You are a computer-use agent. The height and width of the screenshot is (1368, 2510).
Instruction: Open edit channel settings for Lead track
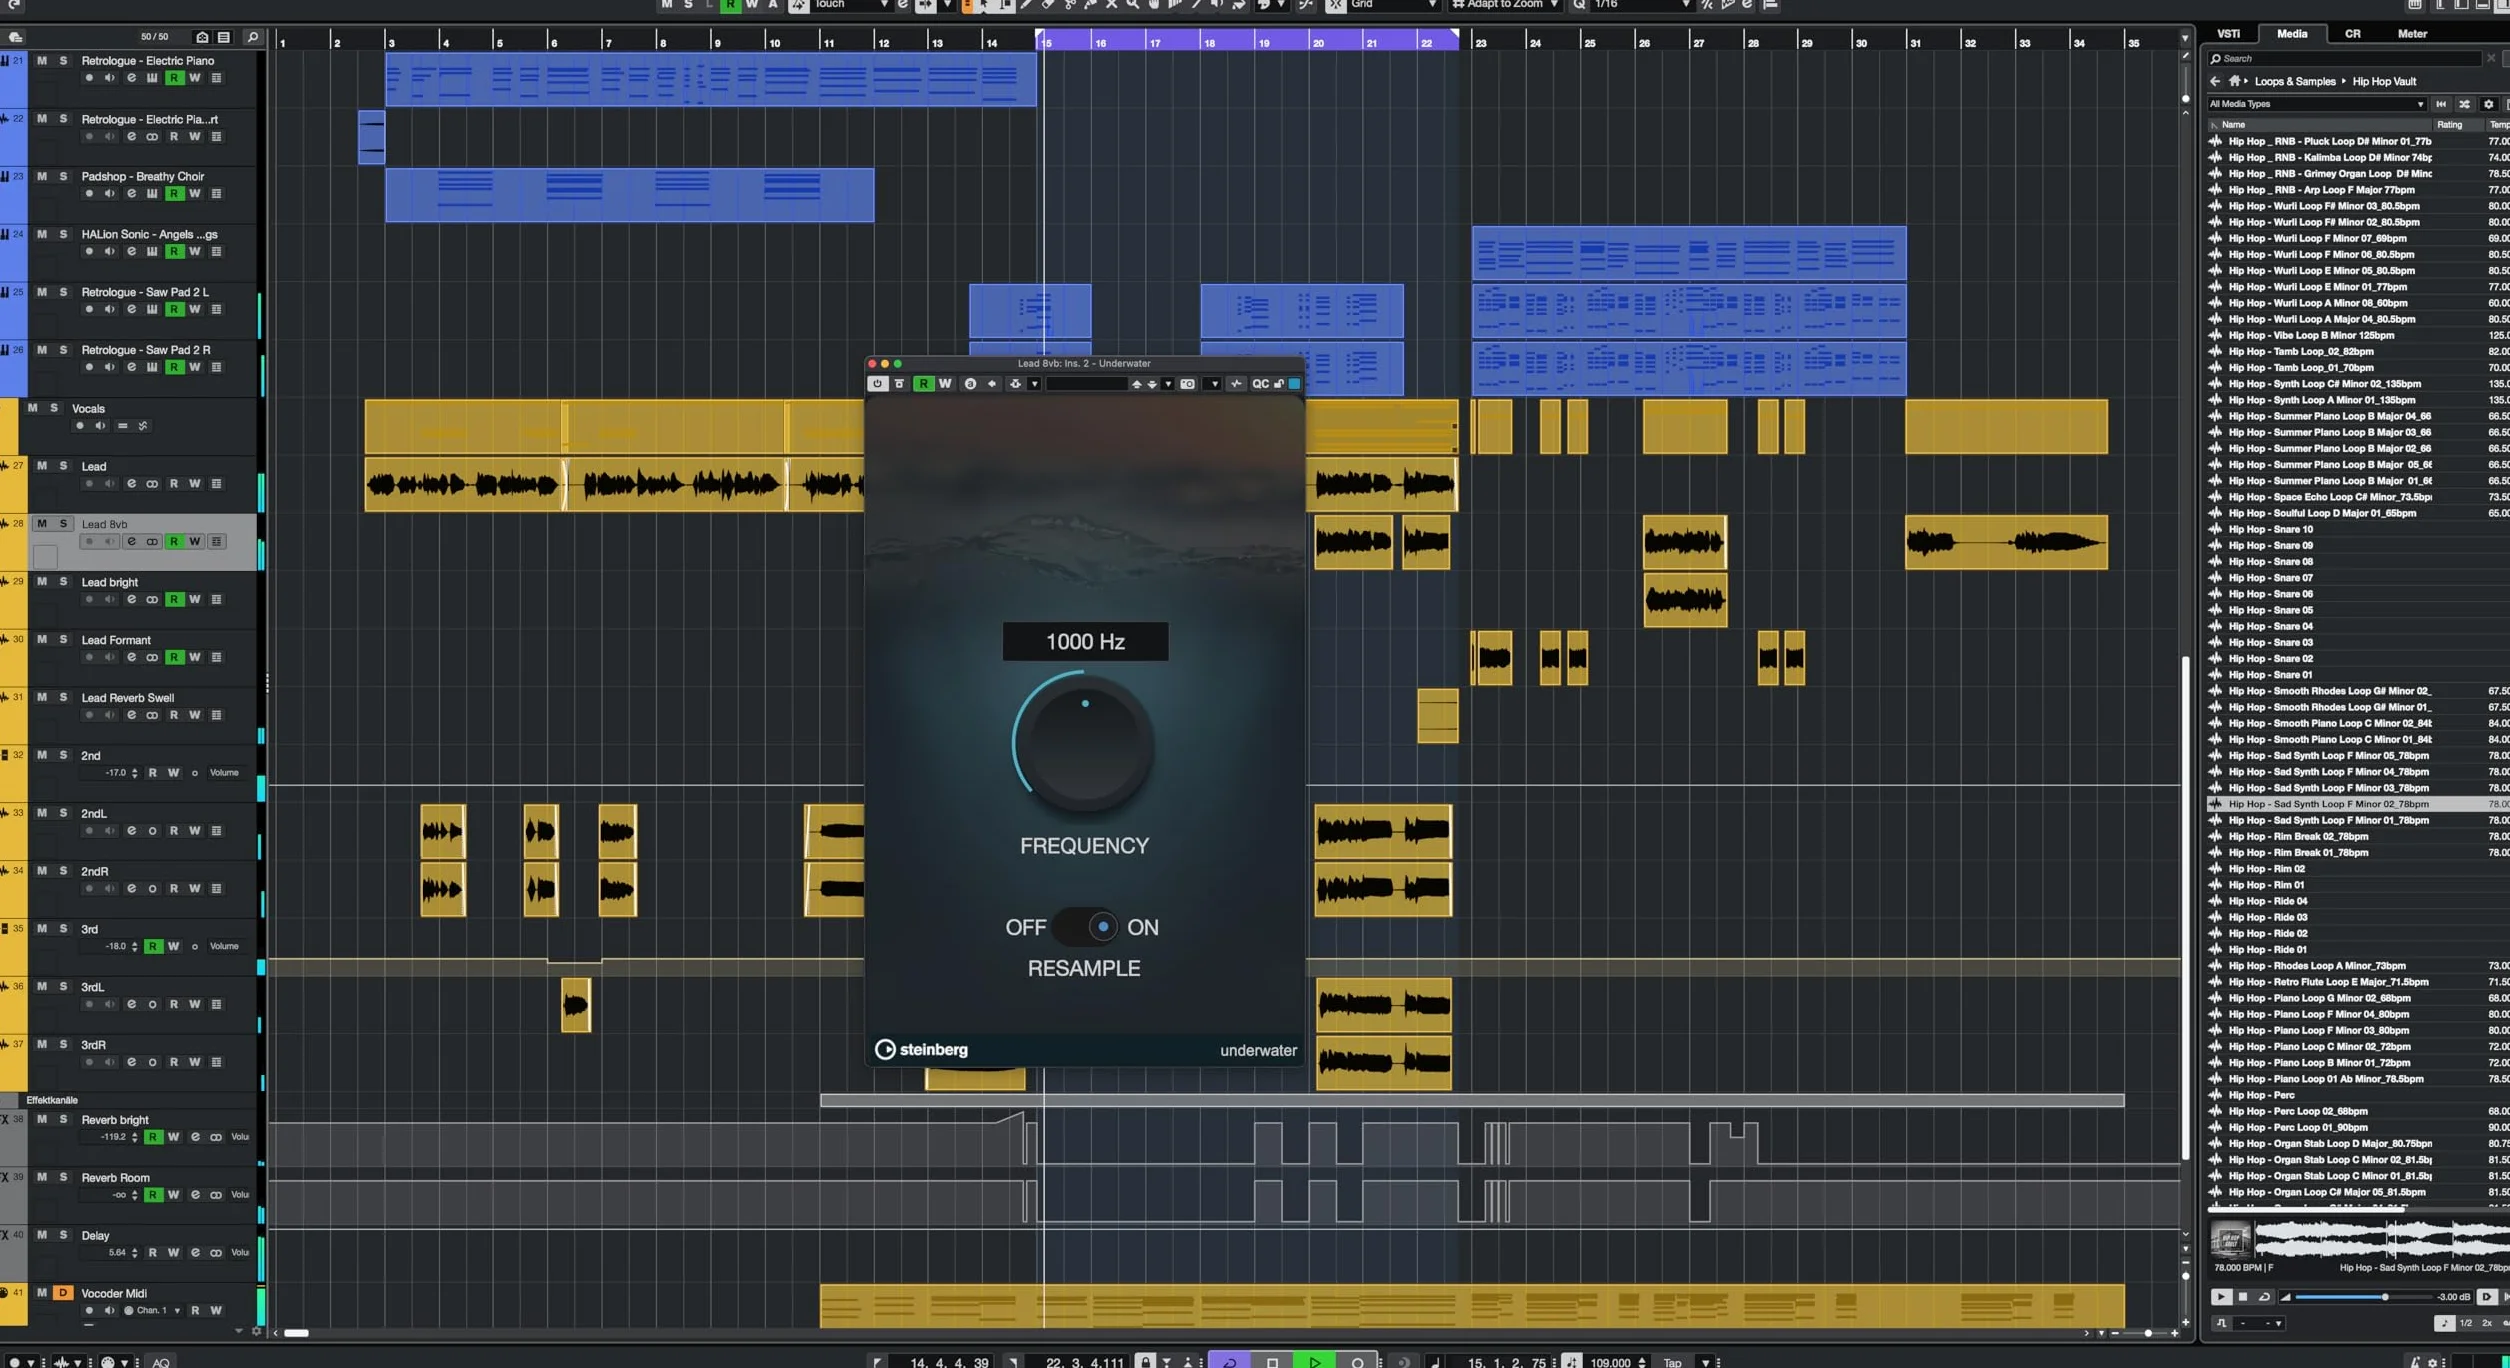(x=131, y=484)
